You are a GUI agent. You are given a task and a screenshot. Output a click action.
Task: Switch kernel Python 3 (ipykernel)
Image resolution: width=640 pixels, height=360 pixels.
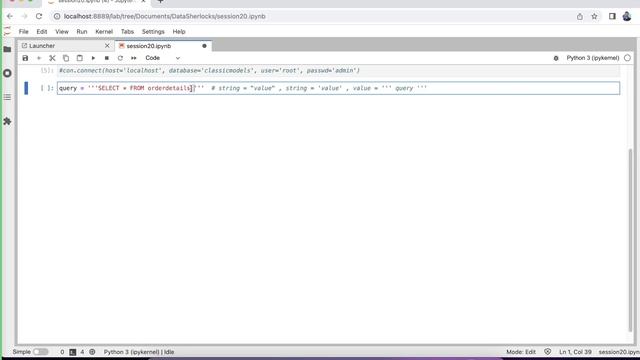(593, 58)
